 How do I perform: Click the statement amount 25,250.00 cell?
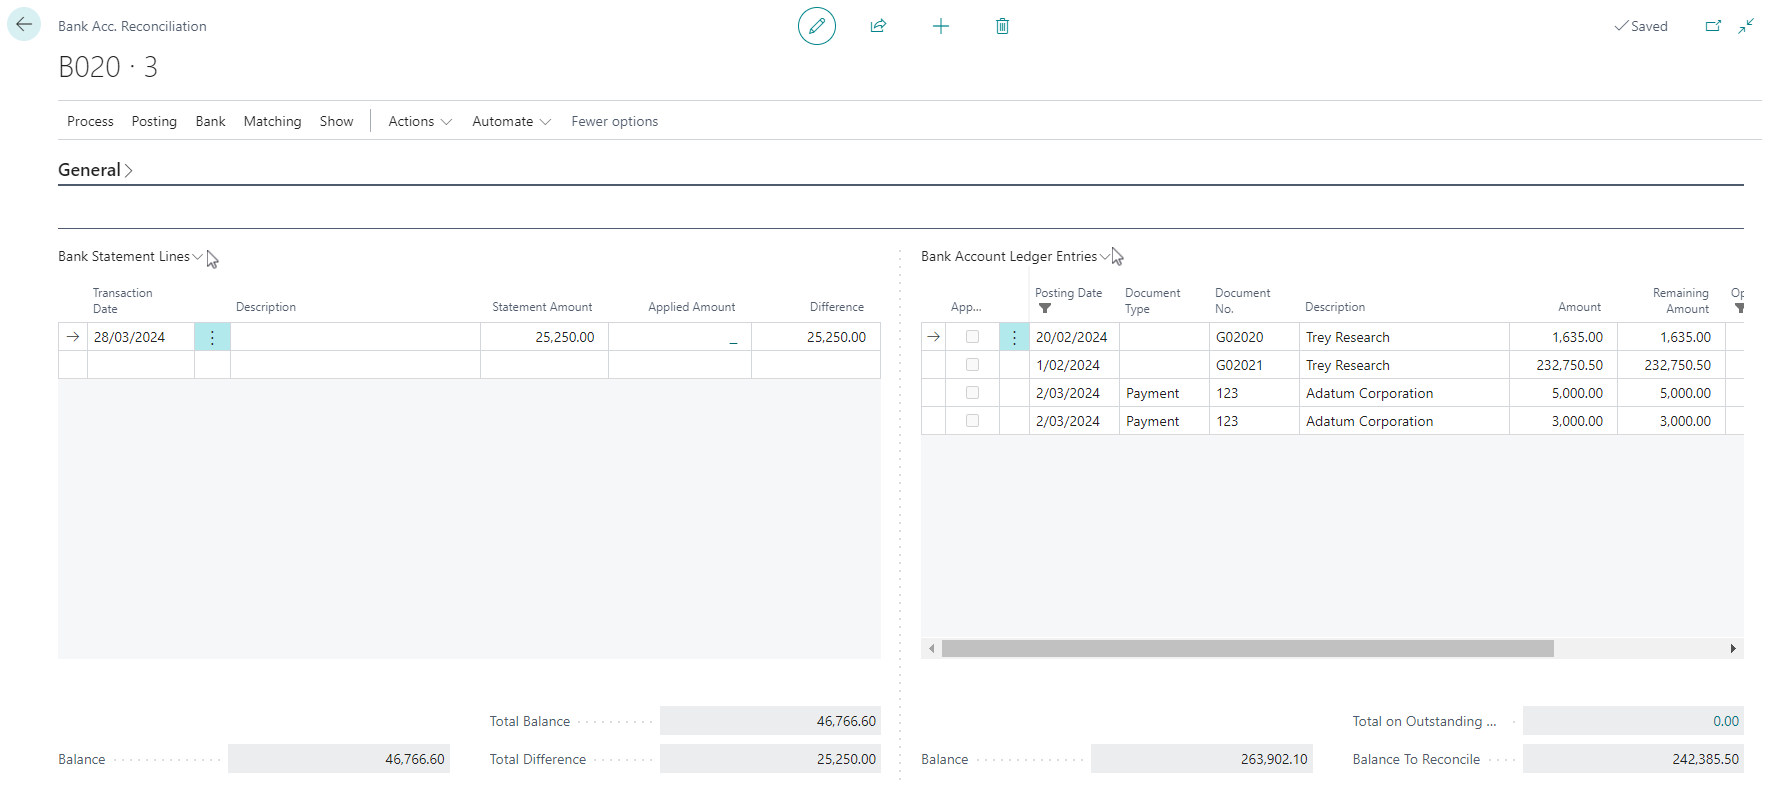(544, 337)
